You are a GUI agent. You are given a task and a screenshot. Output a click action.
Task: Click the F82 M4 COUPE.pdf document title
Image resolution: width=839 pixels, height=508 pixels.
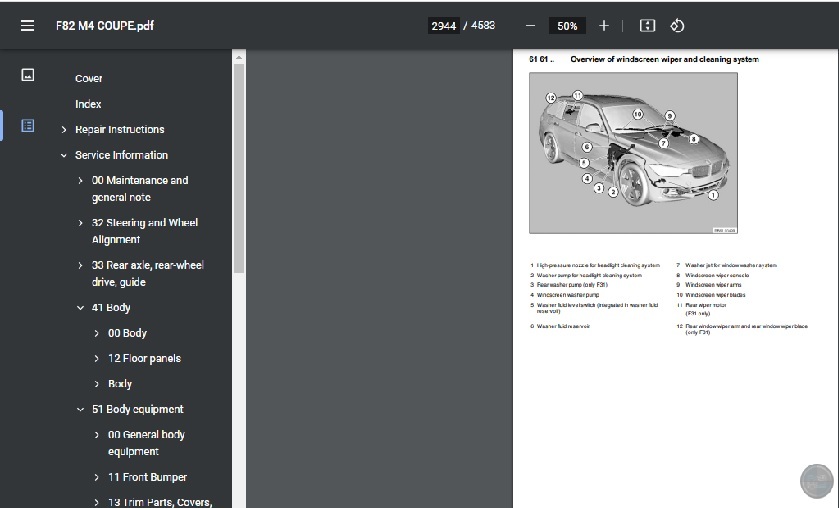(105, 26)
